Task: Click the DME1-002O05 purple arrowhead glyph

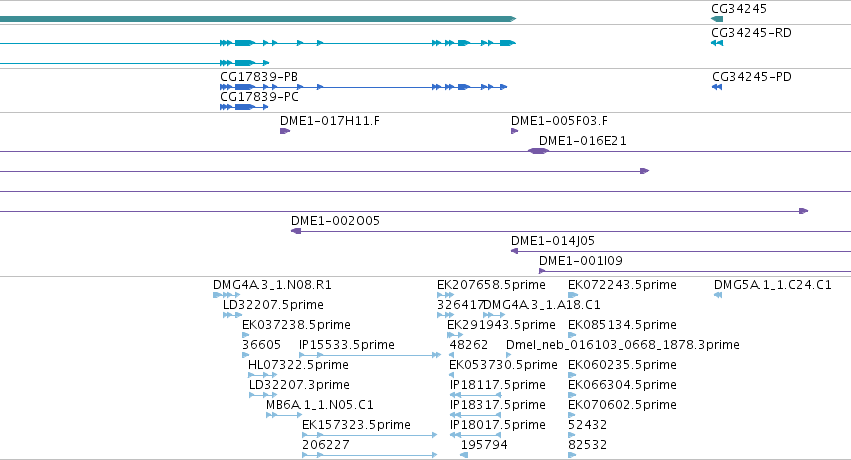Action: 296,231
